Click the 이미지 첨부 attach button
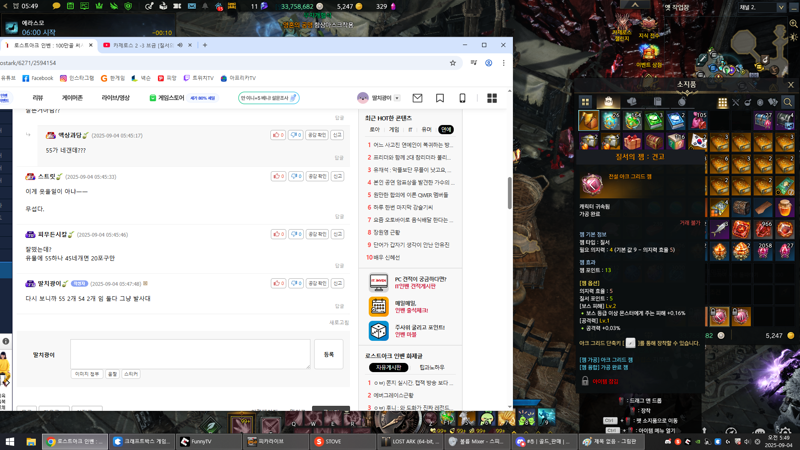Image resolution: width=800 pixels, height=450 pixels. click(x=87, y=374)
